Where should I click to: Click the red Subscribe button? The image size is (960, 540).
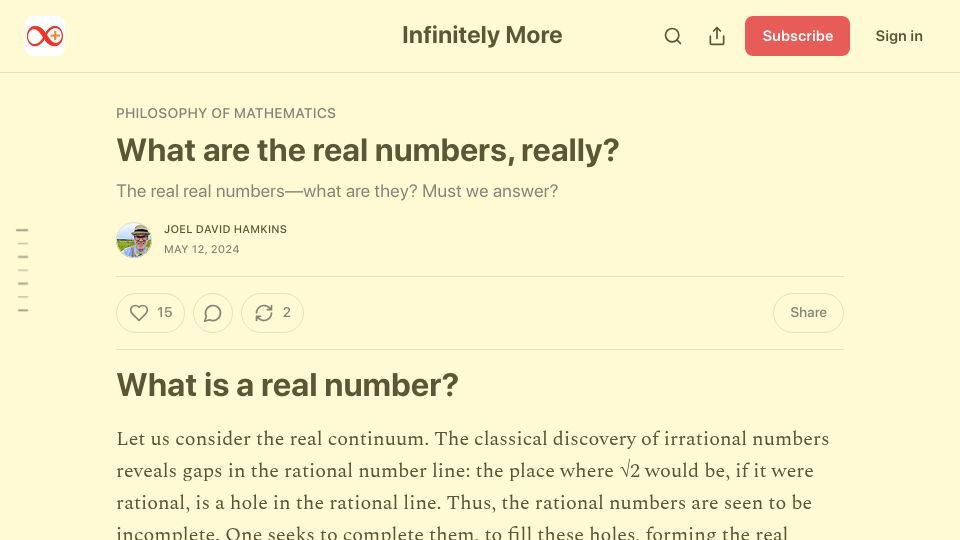point(797,36)
